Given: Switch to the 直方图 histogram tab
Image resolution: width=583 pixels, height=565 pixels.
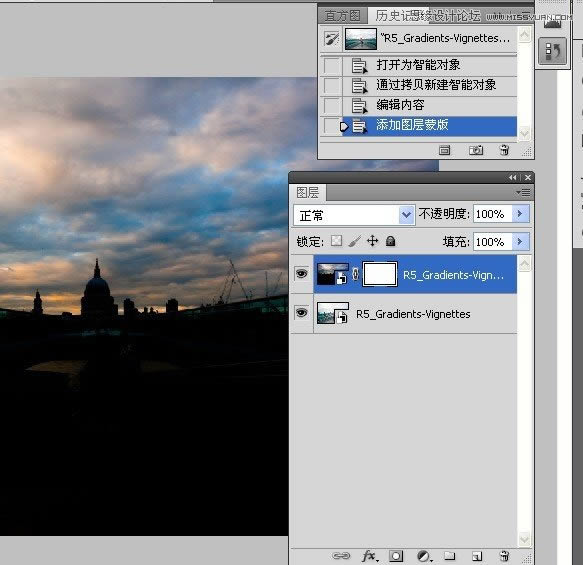Looking at the screenshot, I should (342, 16).
